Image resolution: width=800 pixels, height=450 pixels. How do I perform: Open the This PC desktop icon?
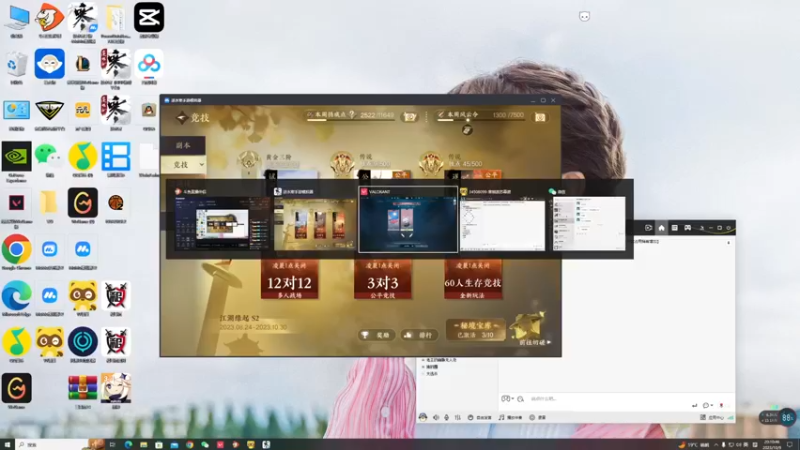click(17, 18)
